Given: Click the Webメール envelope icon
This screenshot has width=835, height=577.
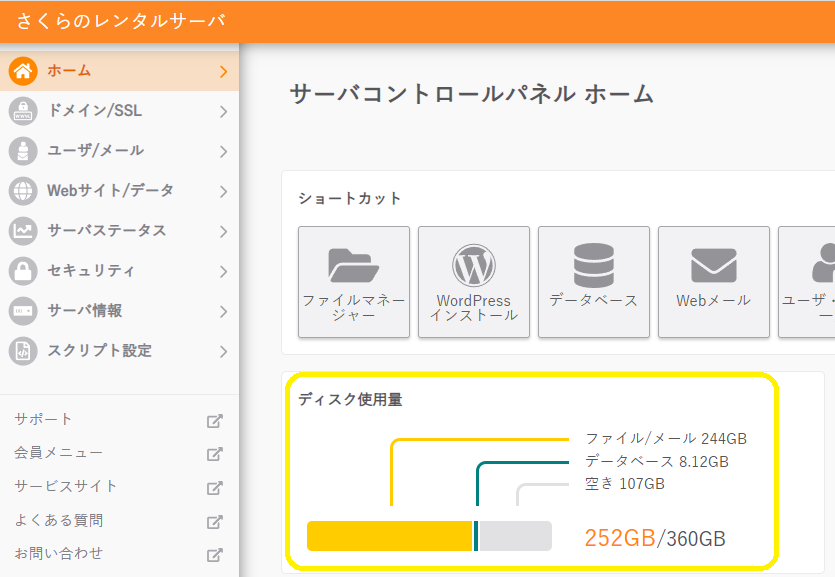Looking at the screenshot, I should coord(714,265).
